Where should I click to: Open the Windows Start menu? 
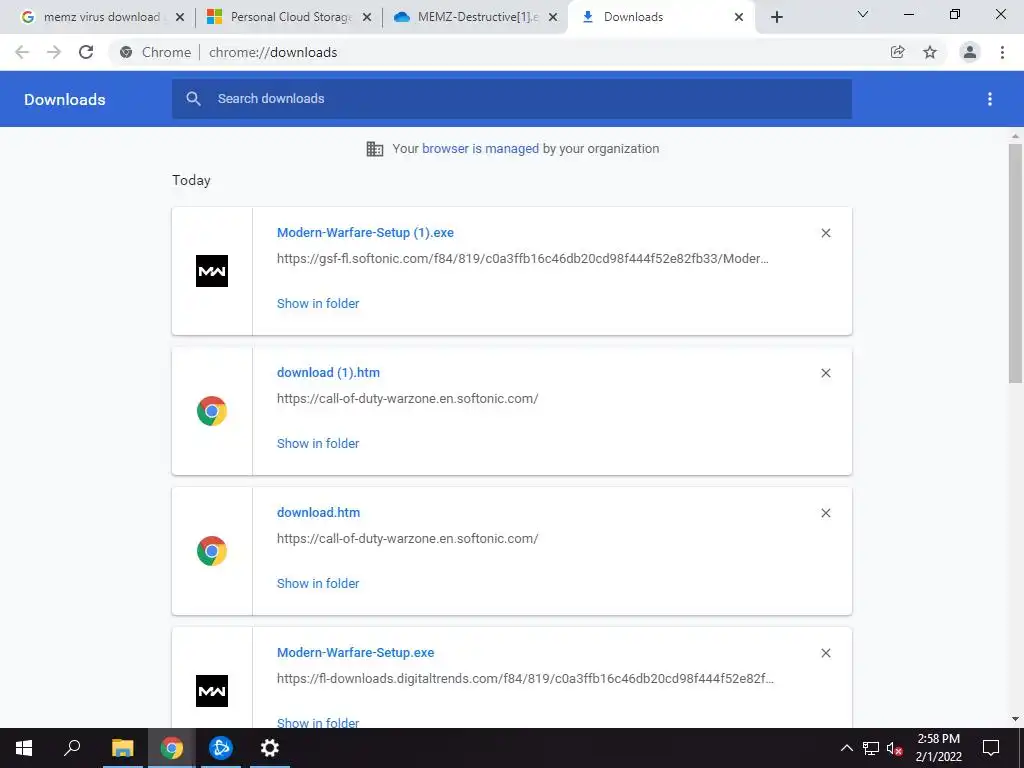pyautogui.click(x=24, y=748)
